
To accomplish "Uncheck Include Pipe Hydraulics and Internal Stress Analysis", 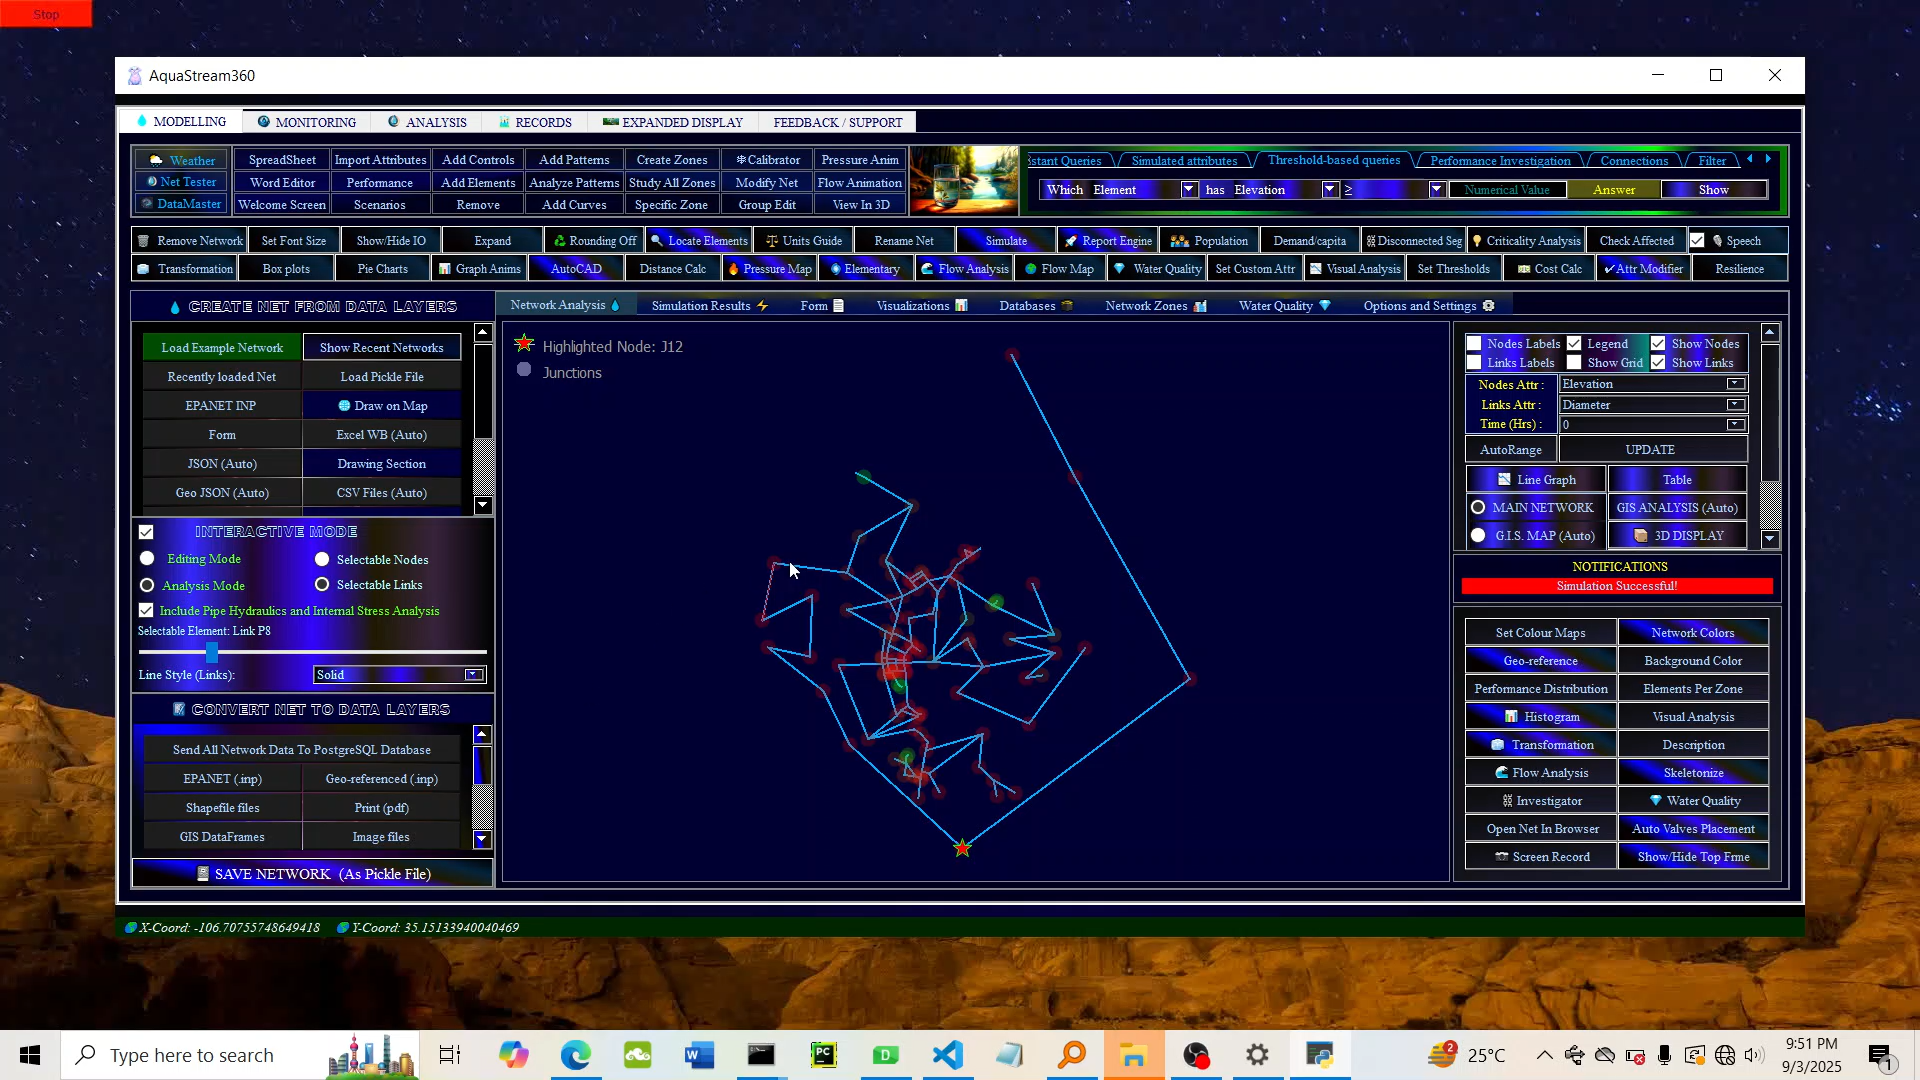I will [x=146, y=610].
